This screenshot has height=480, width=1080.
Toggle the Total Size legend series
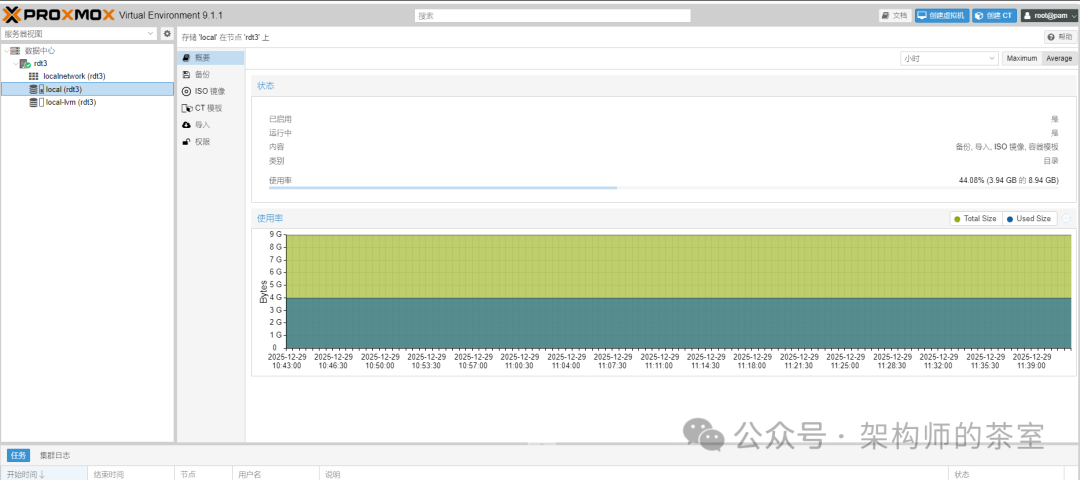coord(975,218)
